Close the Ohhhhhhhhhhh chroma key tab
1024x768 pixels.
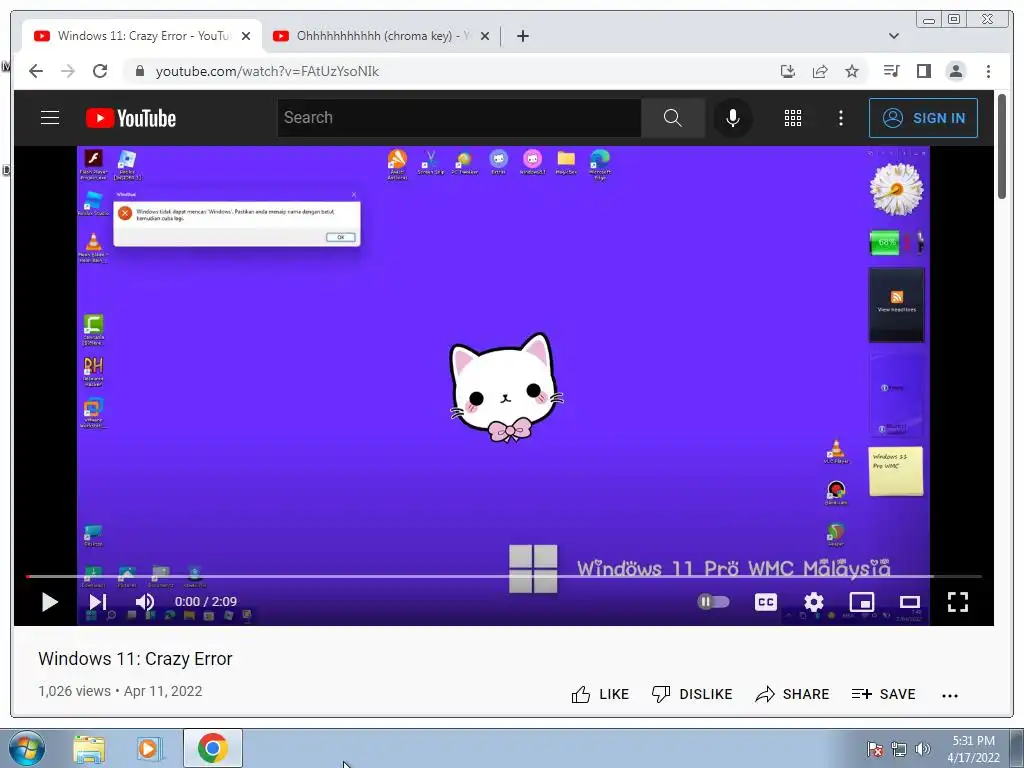[485, 36]
